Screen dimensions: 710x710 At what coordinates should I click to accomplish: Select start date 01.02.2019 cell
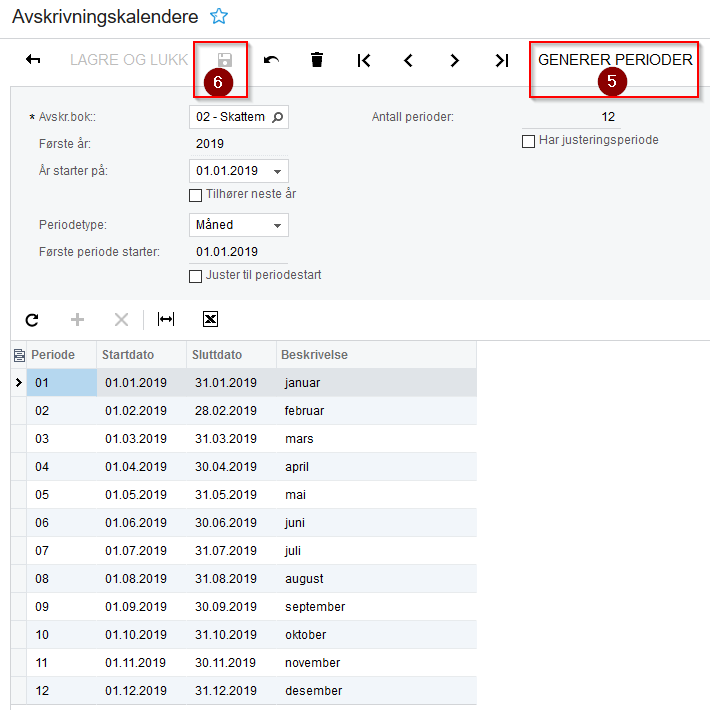[x=141, y=411]
